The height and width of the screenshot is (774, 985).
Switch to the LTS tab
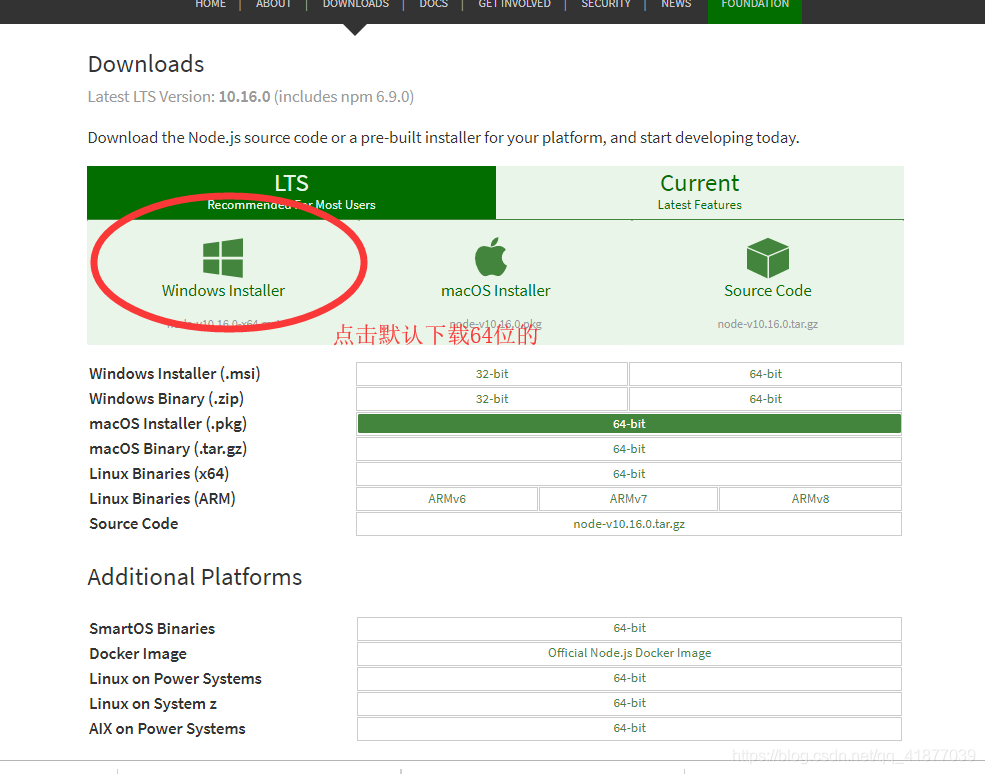(291, 192)
